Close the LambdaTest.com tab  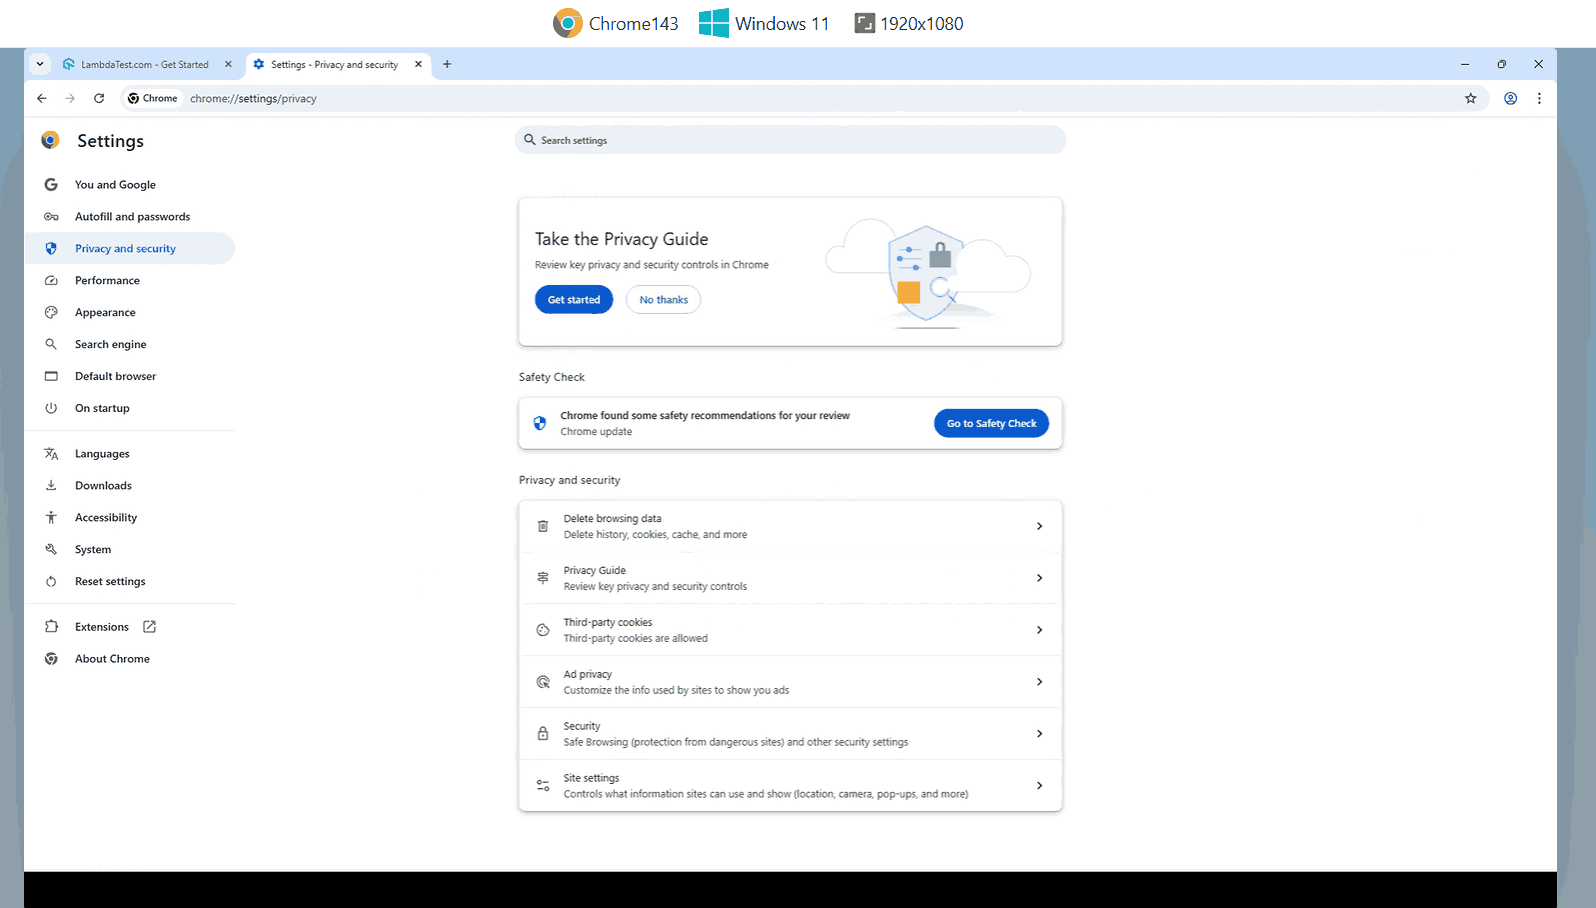228,64
